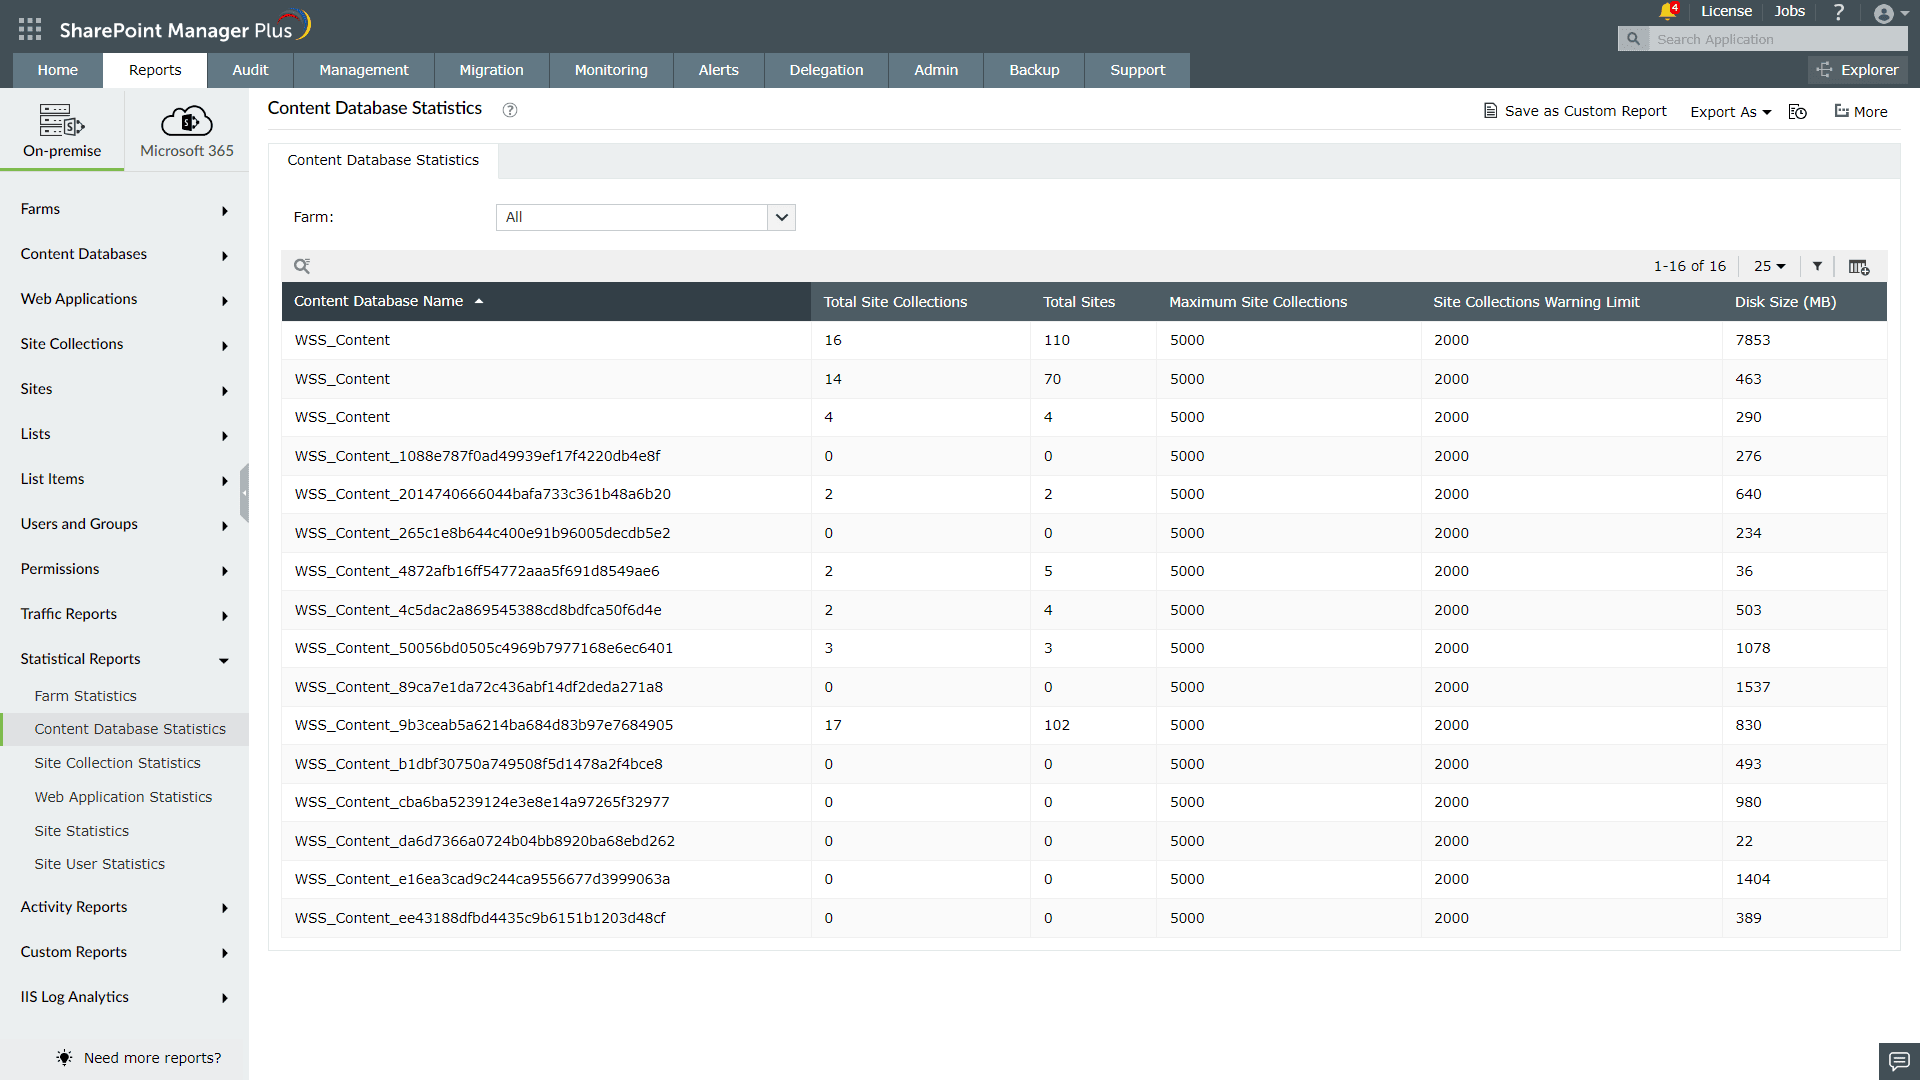Viewport: 1920px width, 1080px height.
Task: Open the schedule report icon
Action: coord(1798,112)
